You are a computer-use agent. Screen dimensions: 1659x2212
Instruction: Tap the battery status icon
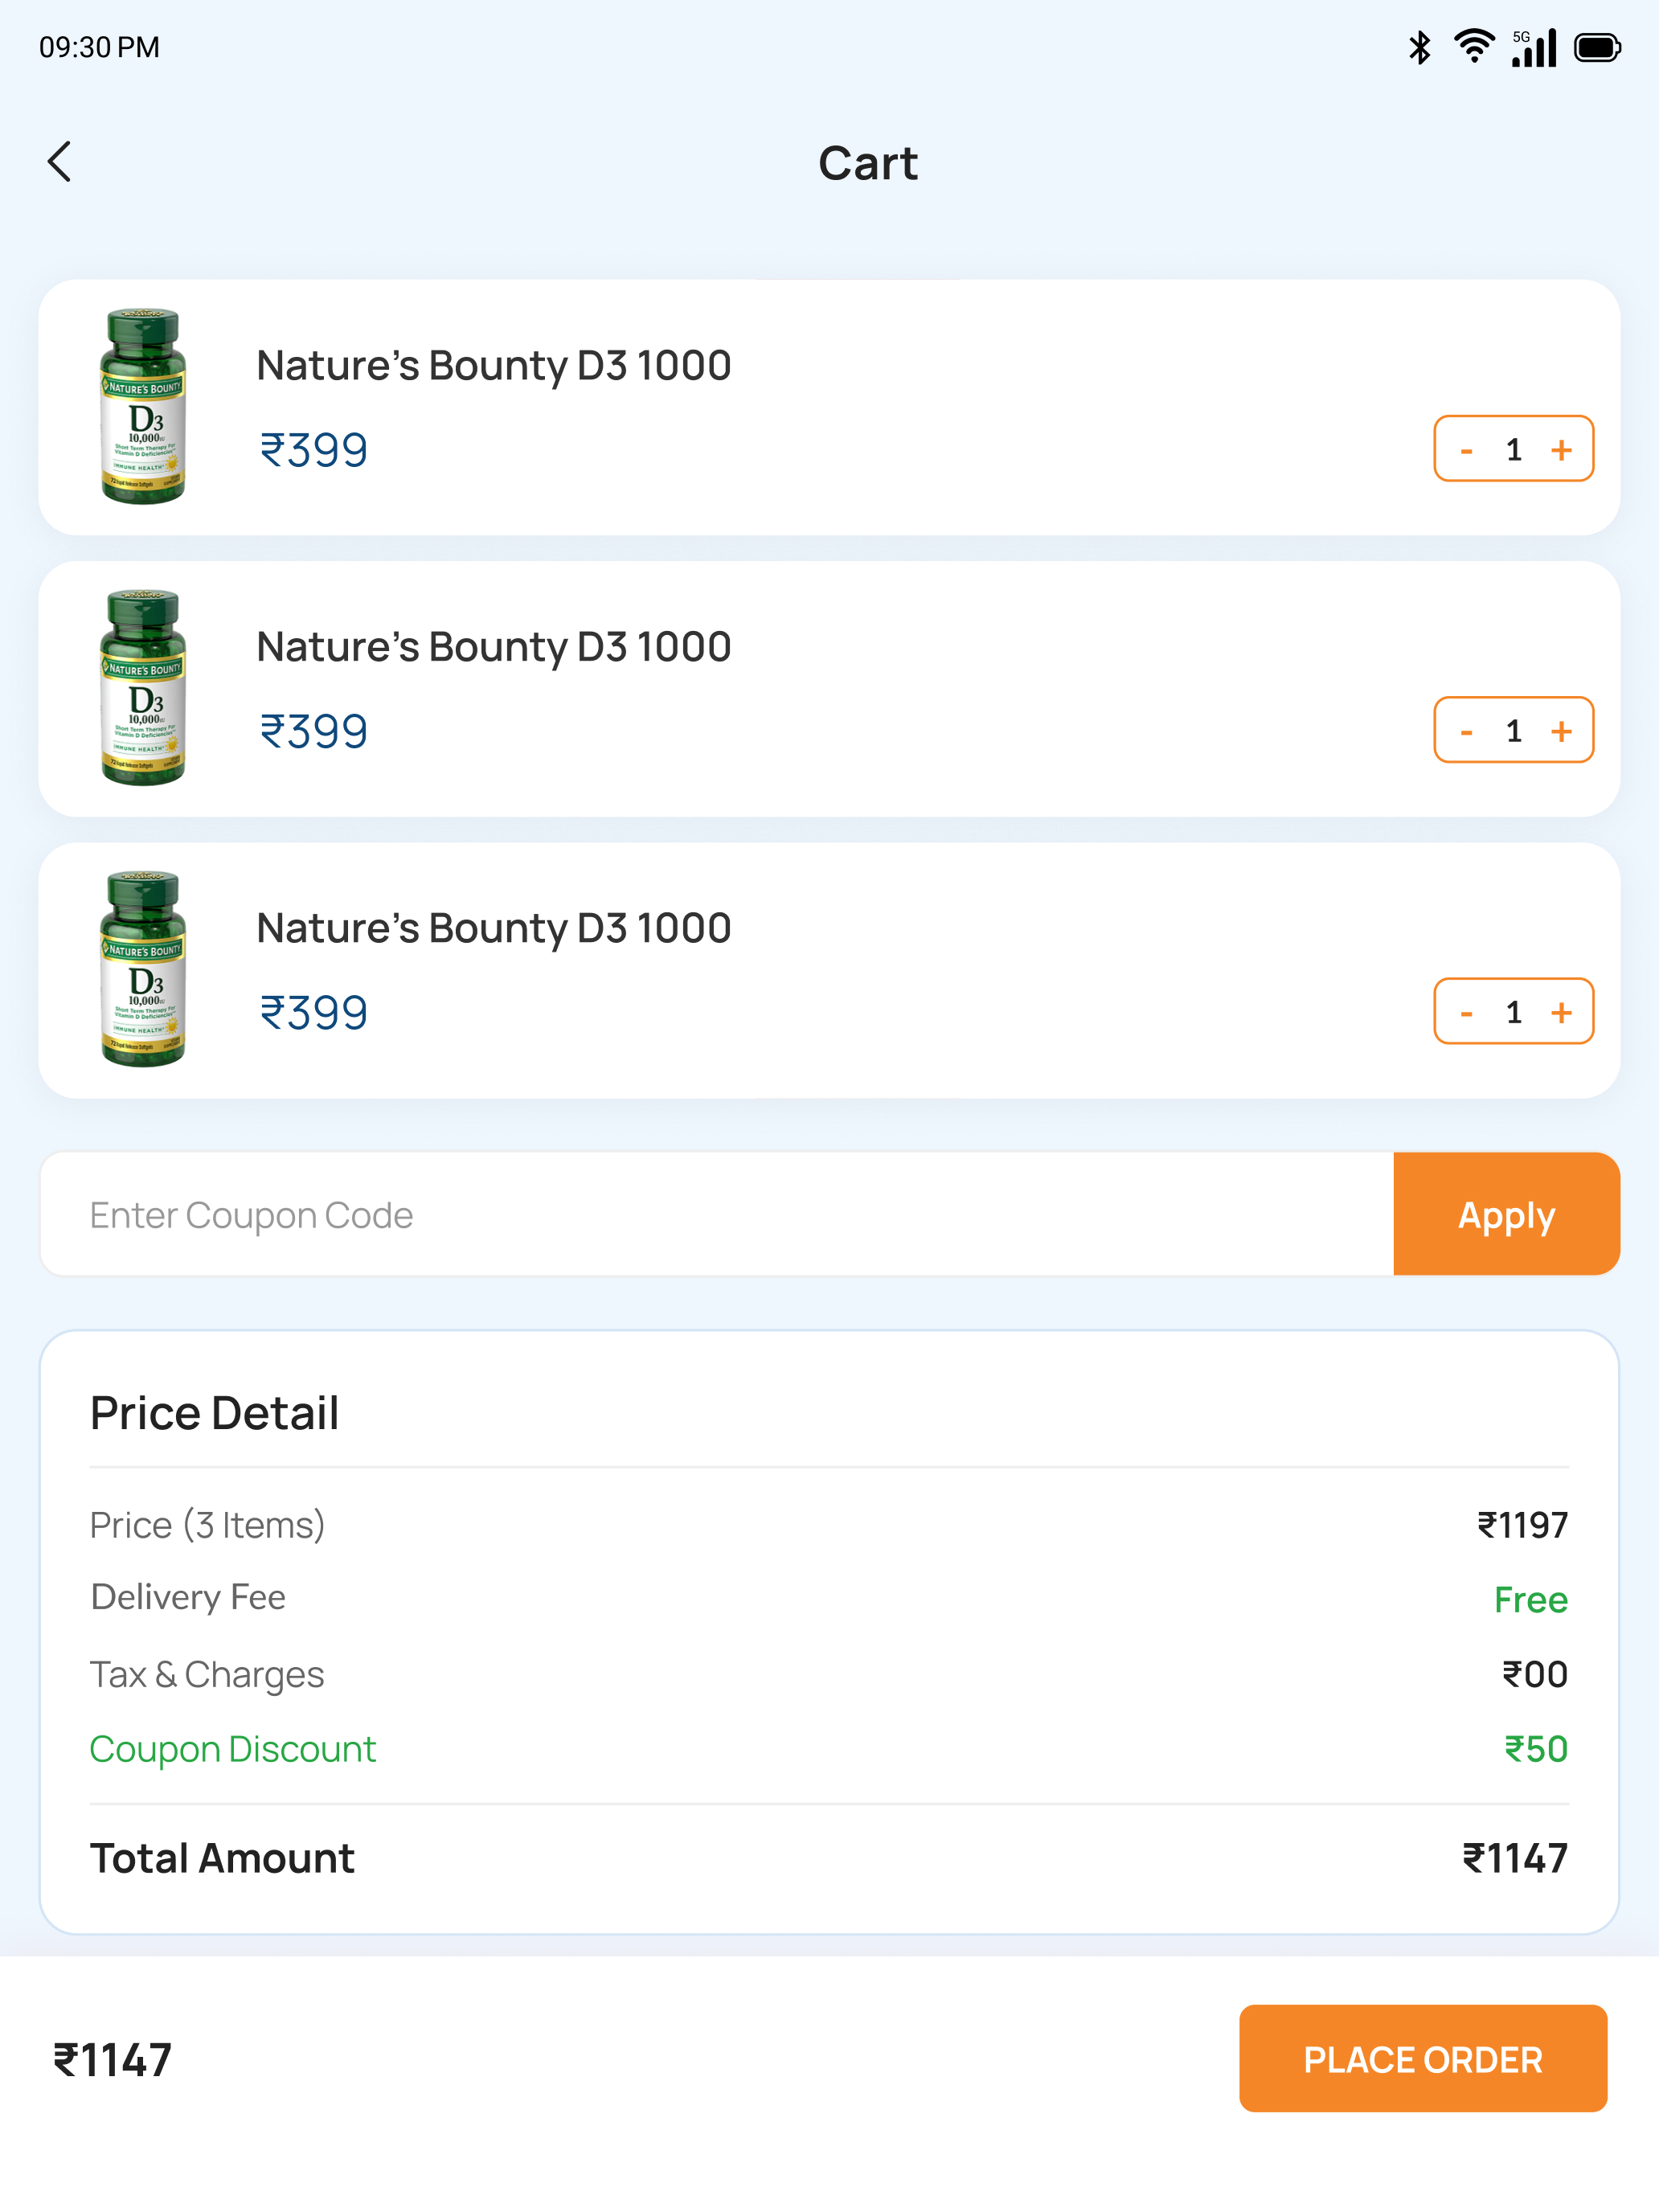click(x=1597, y=47)
